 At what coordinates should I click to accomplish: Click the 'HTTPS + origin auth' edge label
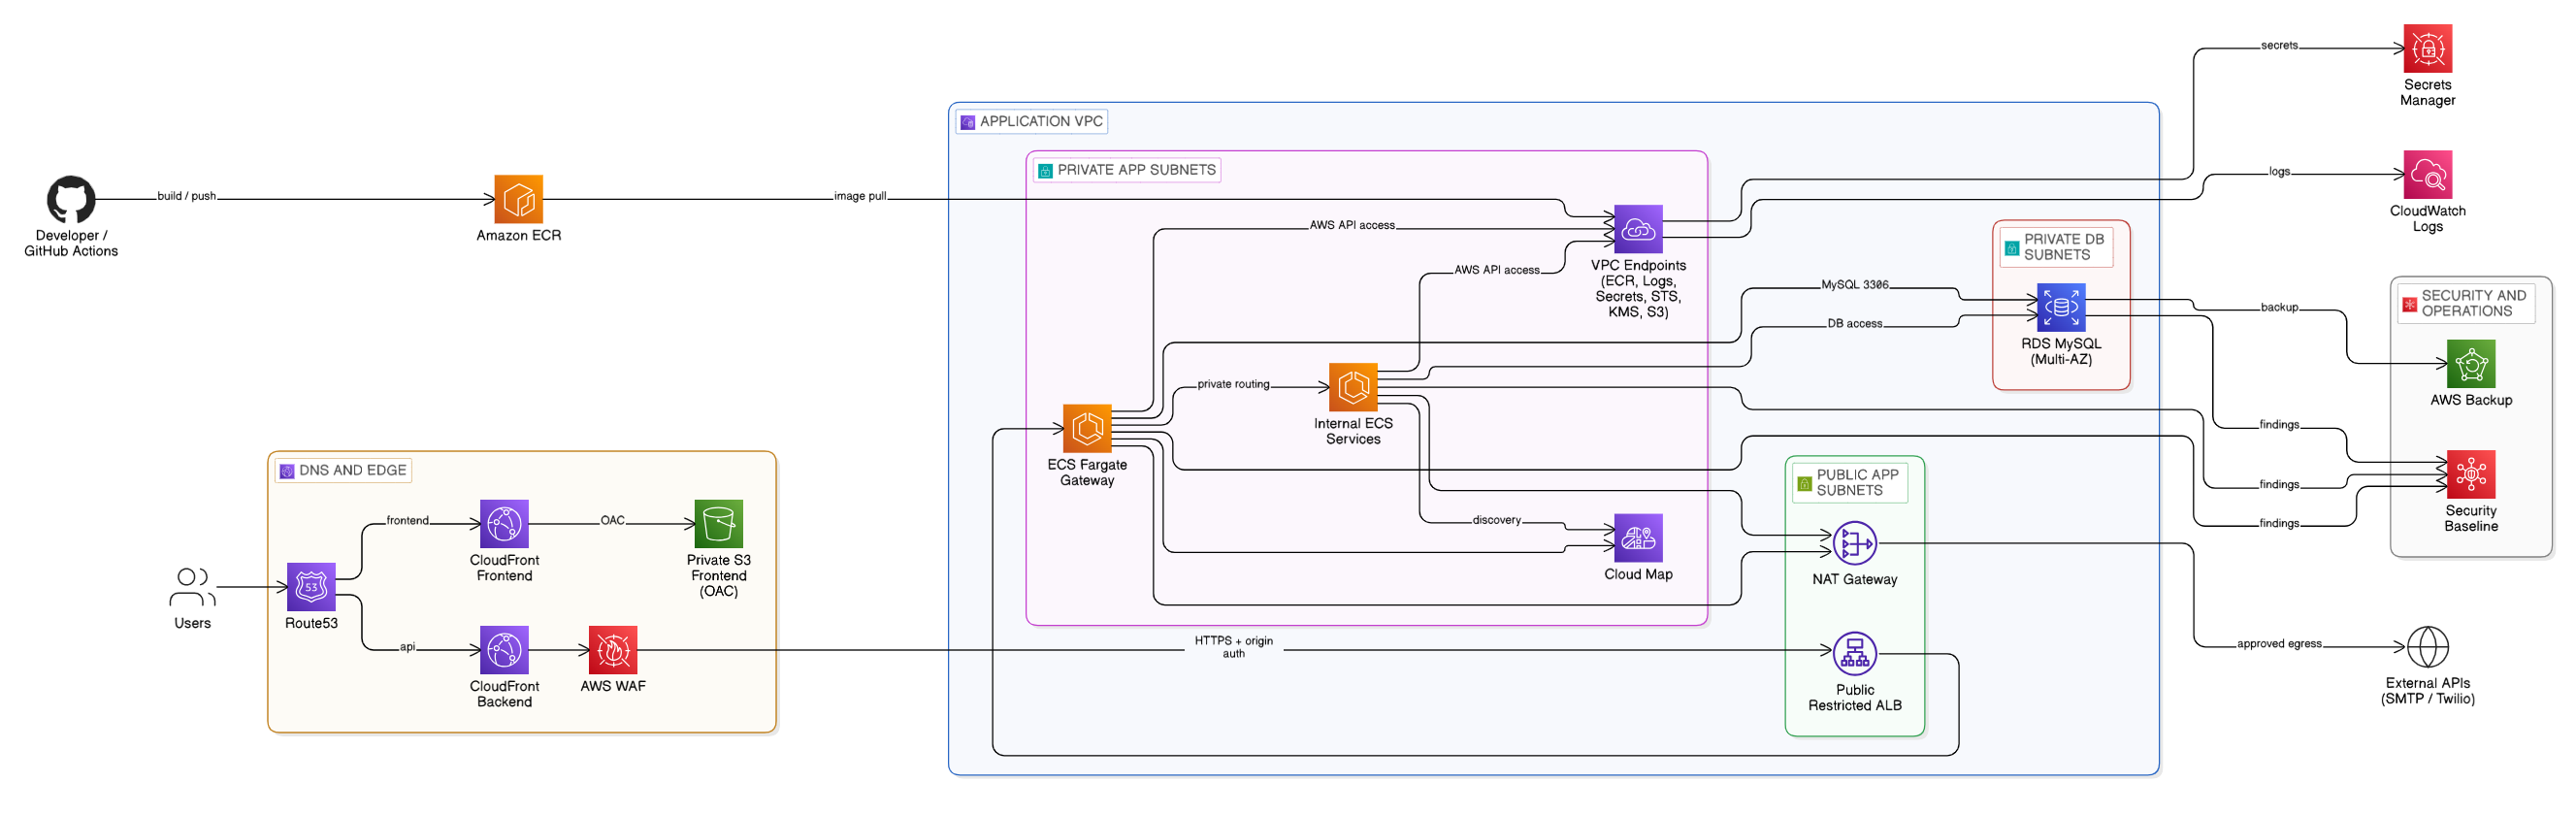coord(1233,647)
